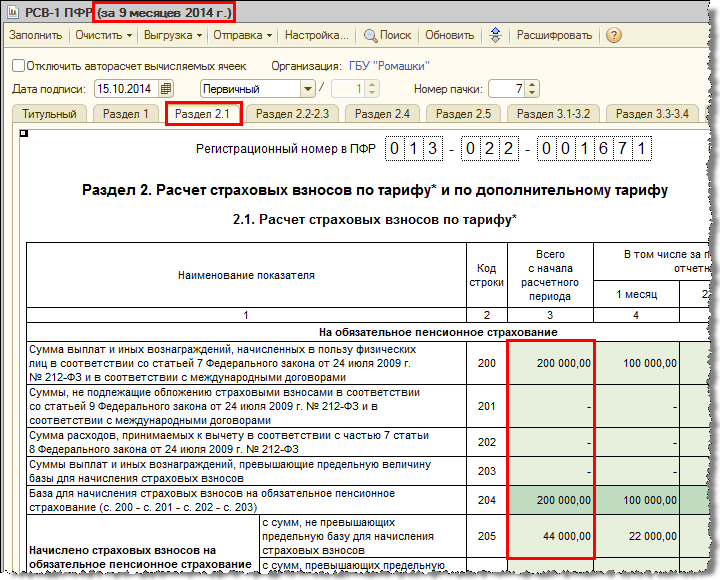Click the last digit of the registration number
The height and width of the screenshot is (580, 720).
[x=641, y=148]
